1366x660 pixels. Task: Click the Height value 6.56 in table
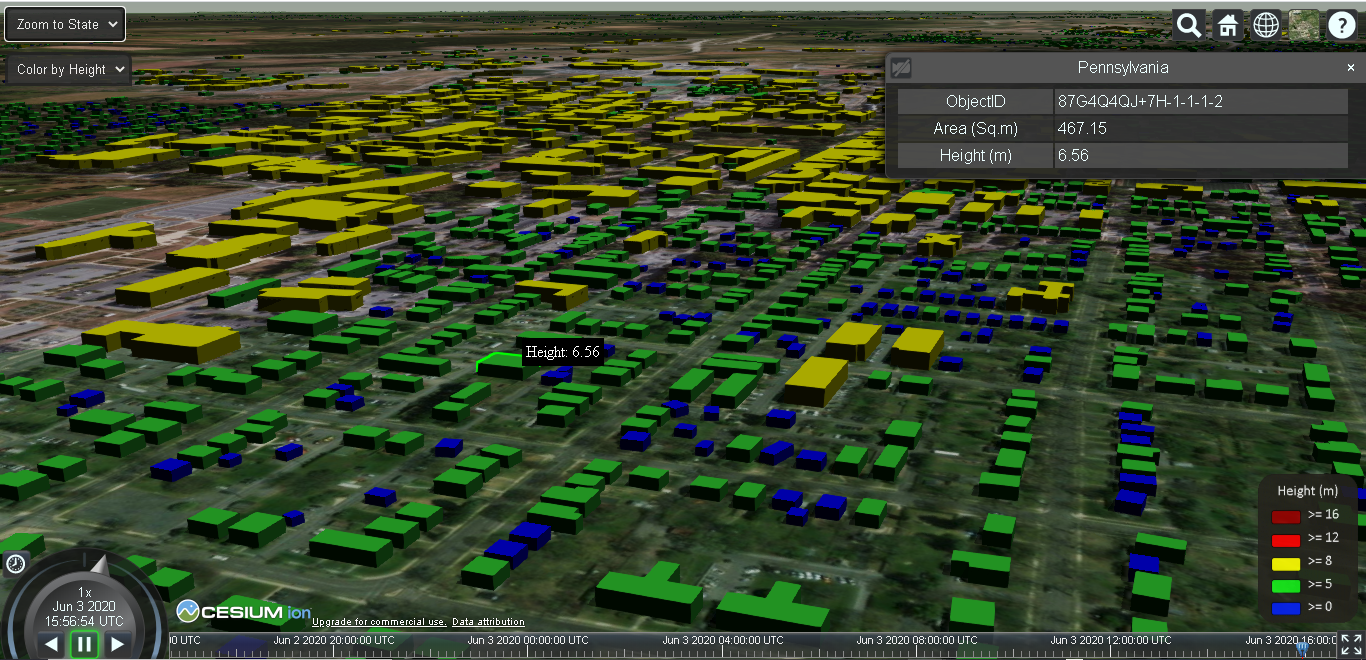[x=1073, y=156]
